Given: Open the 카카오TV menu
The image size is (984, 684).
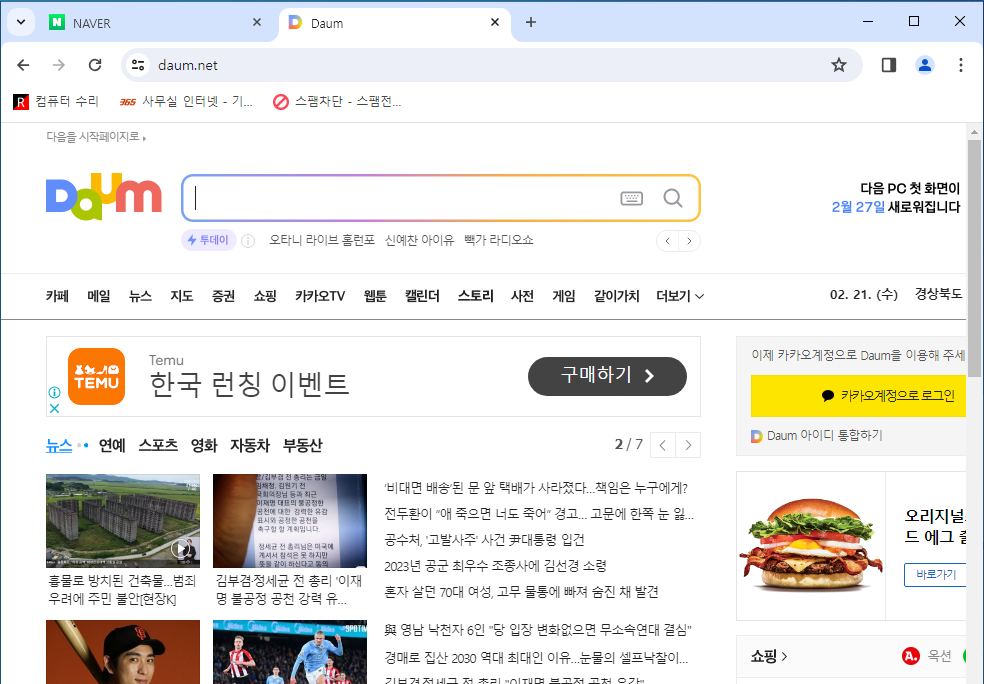Looking at the screenshot, I should tap(320, 296).
